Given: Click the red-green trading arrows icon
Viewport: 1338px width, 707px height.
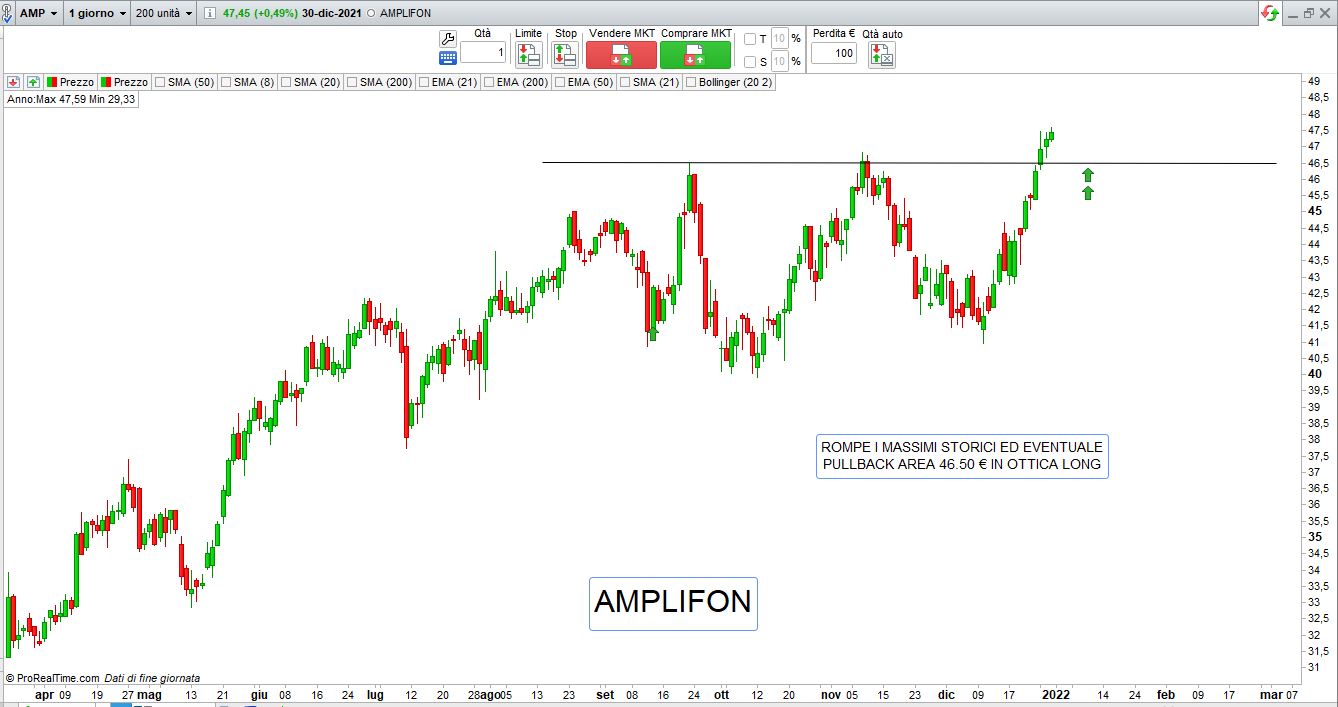Looking at the screenshot, I should (1270, 13).
